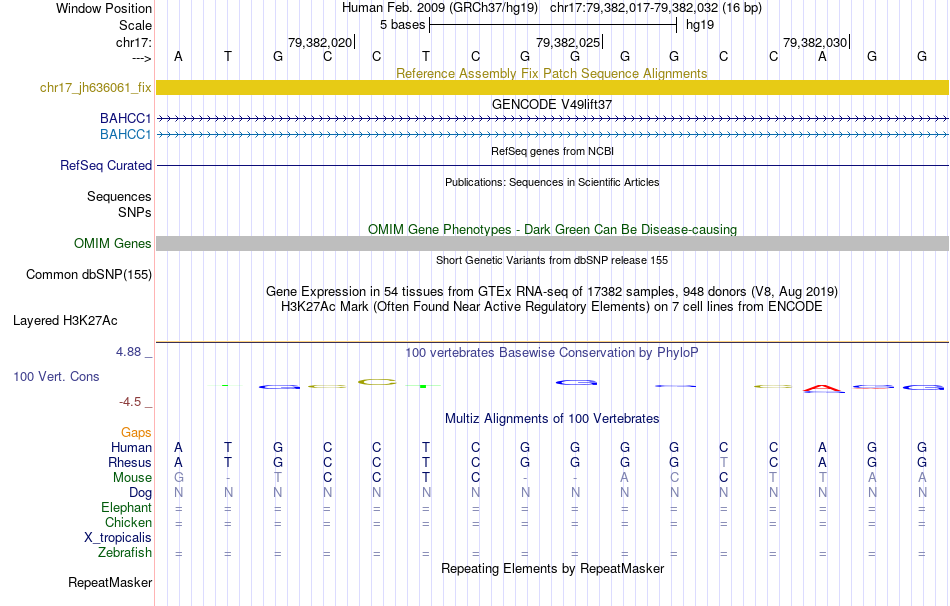This screenshot has height=606, width=950.
Task: Click the OMIM Genes track label
Action: [113, 244]
